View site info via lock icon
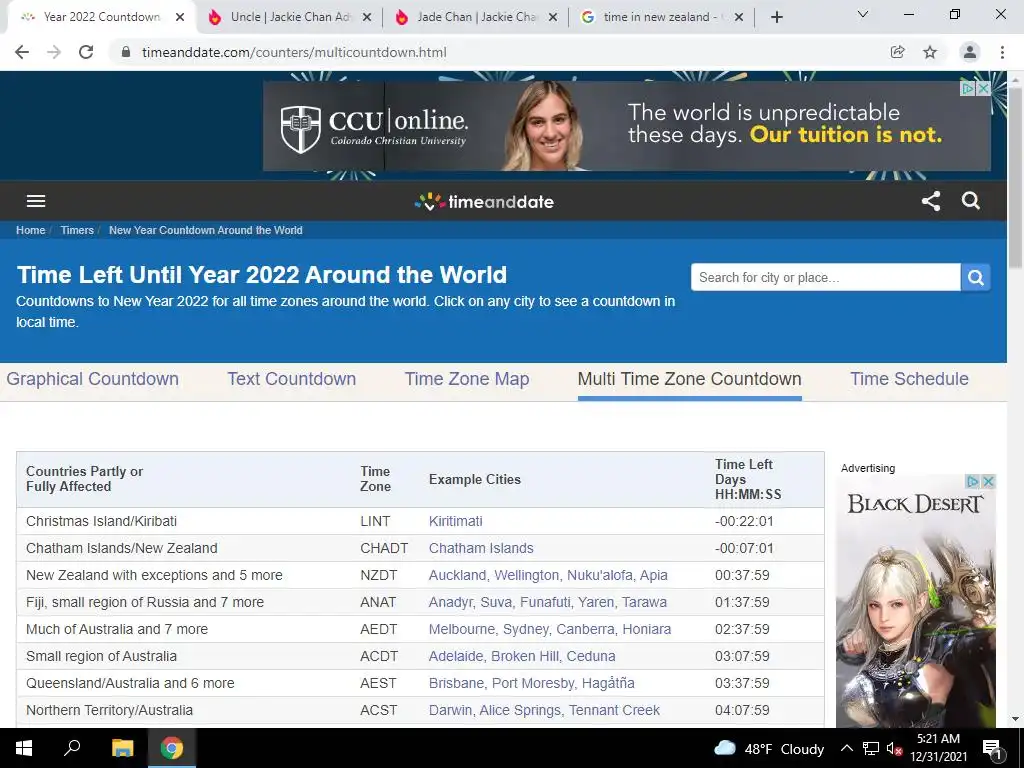Image resolution: width=1024 pixels, height=768 pixels. point(126,52)
